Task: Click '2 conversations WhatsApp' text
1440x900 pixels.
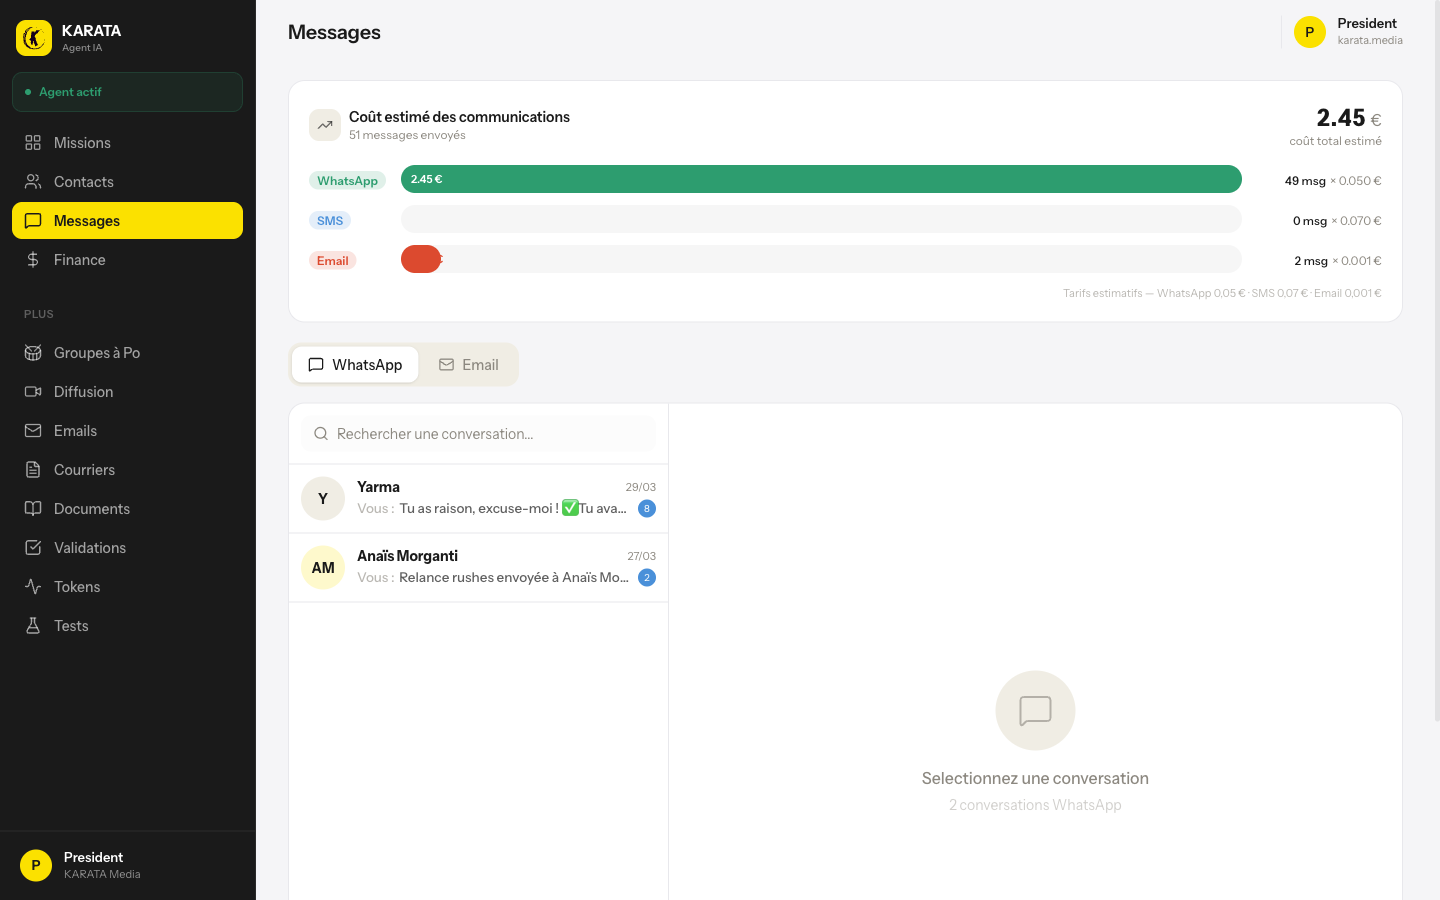Action: (1035, 805)
